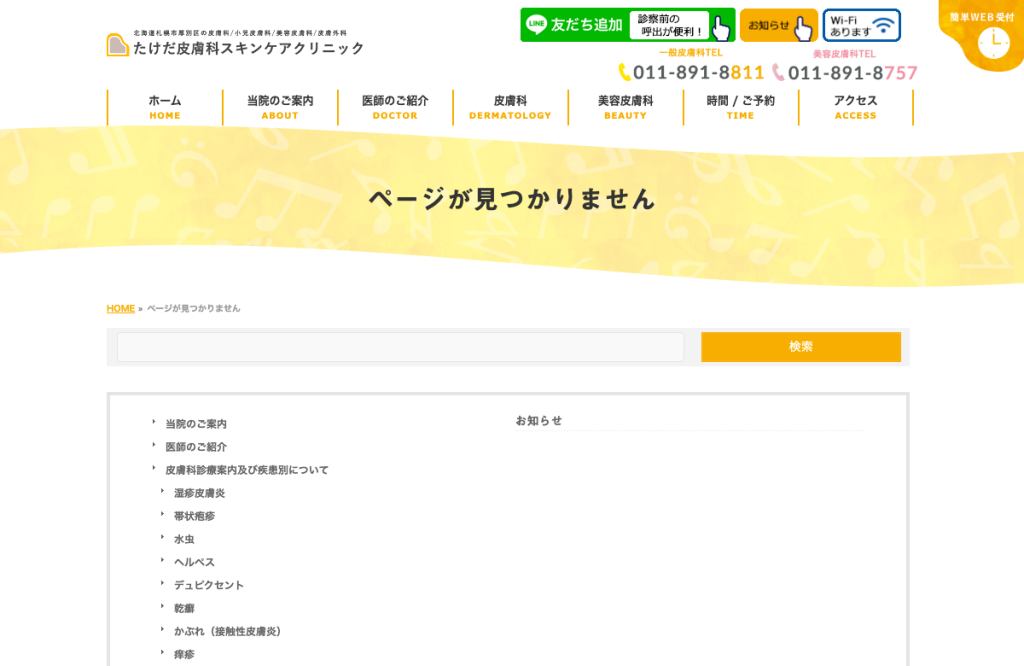Open the LINE 友だち追加 banner
The height and width of the screenshot is (666, 1024).
[x=628, y=25]
